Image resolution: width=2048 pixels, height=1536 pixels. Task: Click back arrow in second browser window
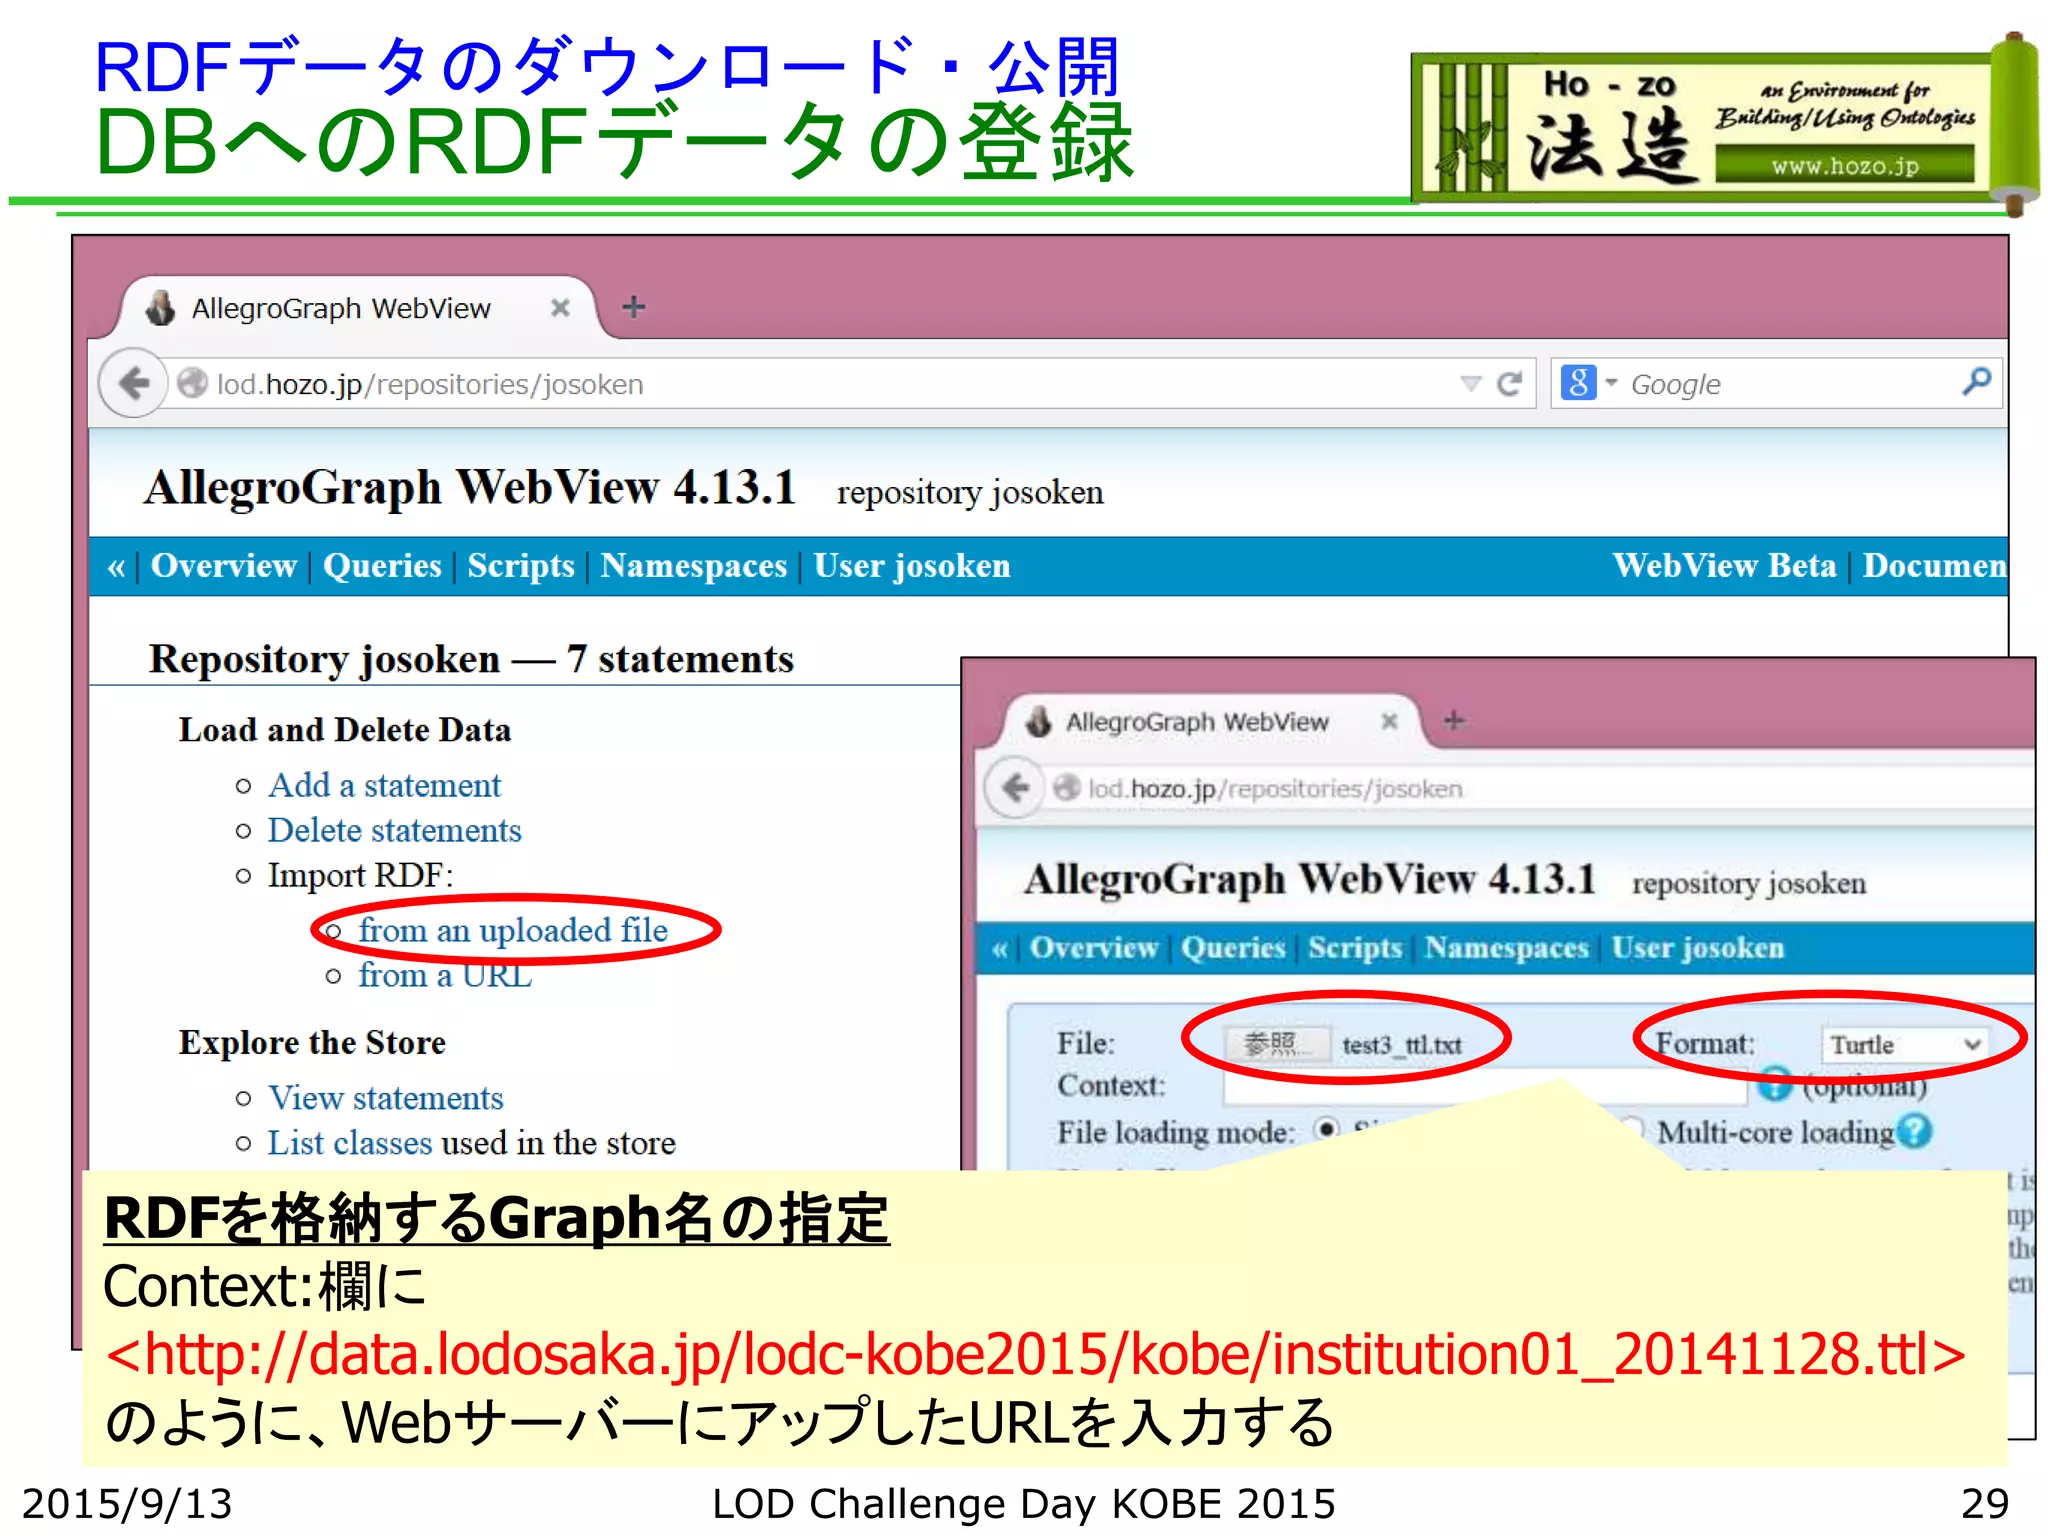1014,788
